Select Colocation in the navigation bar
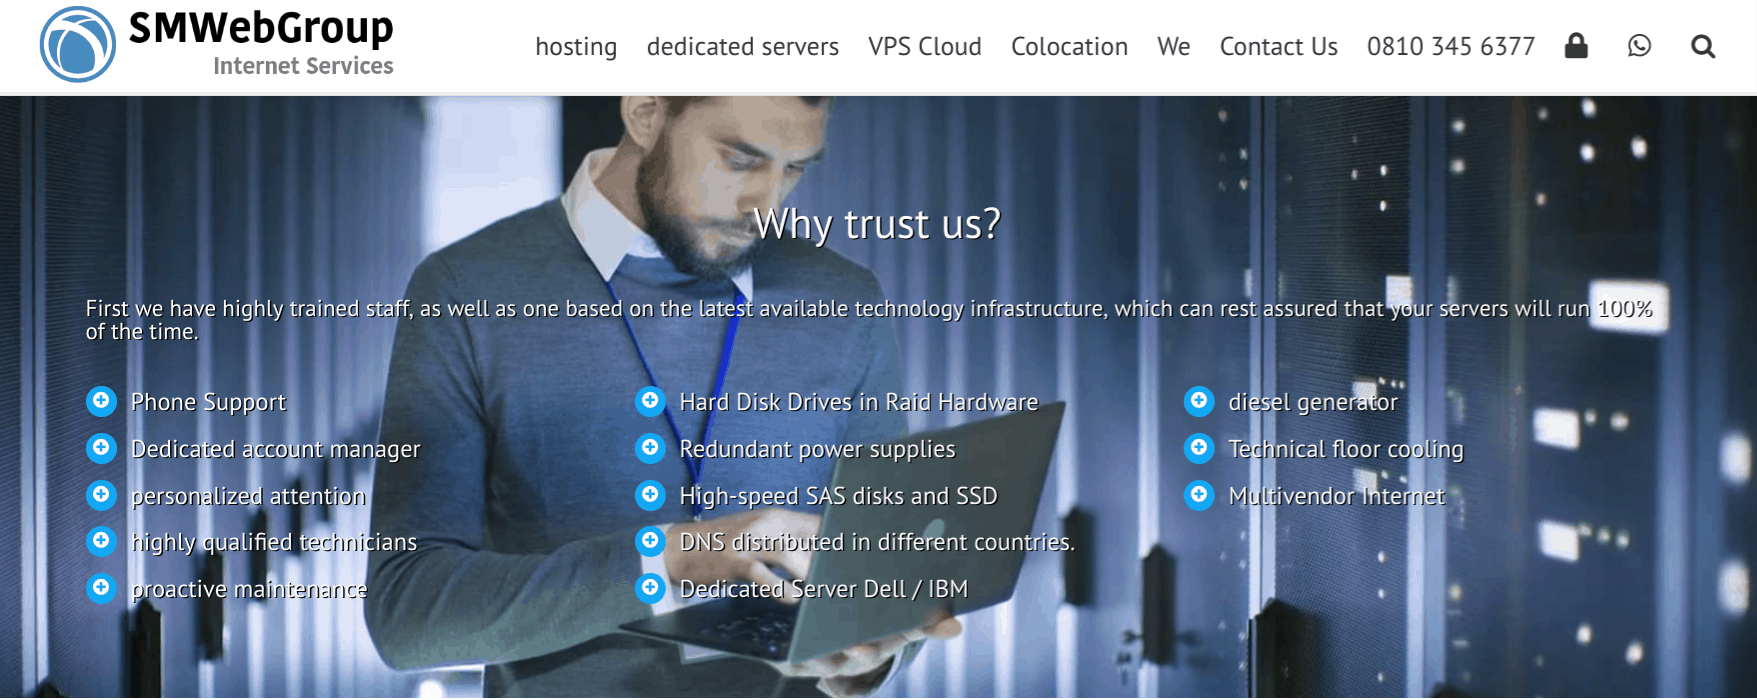 point(1069,47)
